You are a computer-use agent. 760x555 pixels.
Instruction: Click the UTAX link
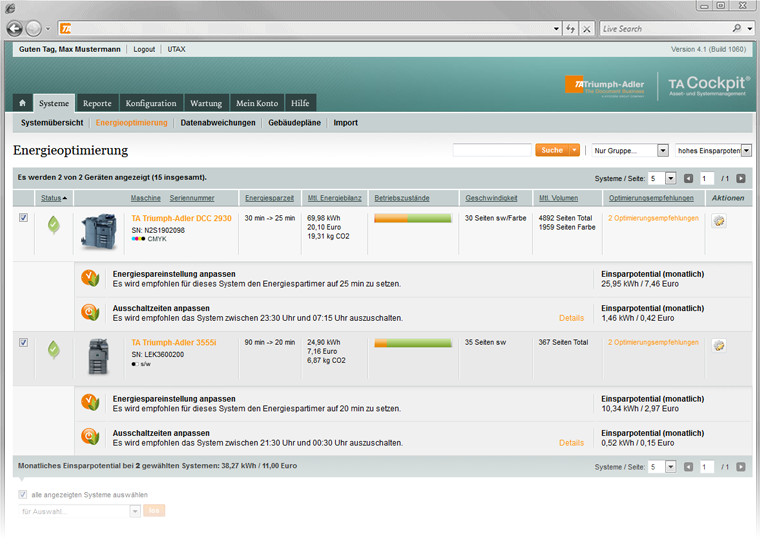176,49
